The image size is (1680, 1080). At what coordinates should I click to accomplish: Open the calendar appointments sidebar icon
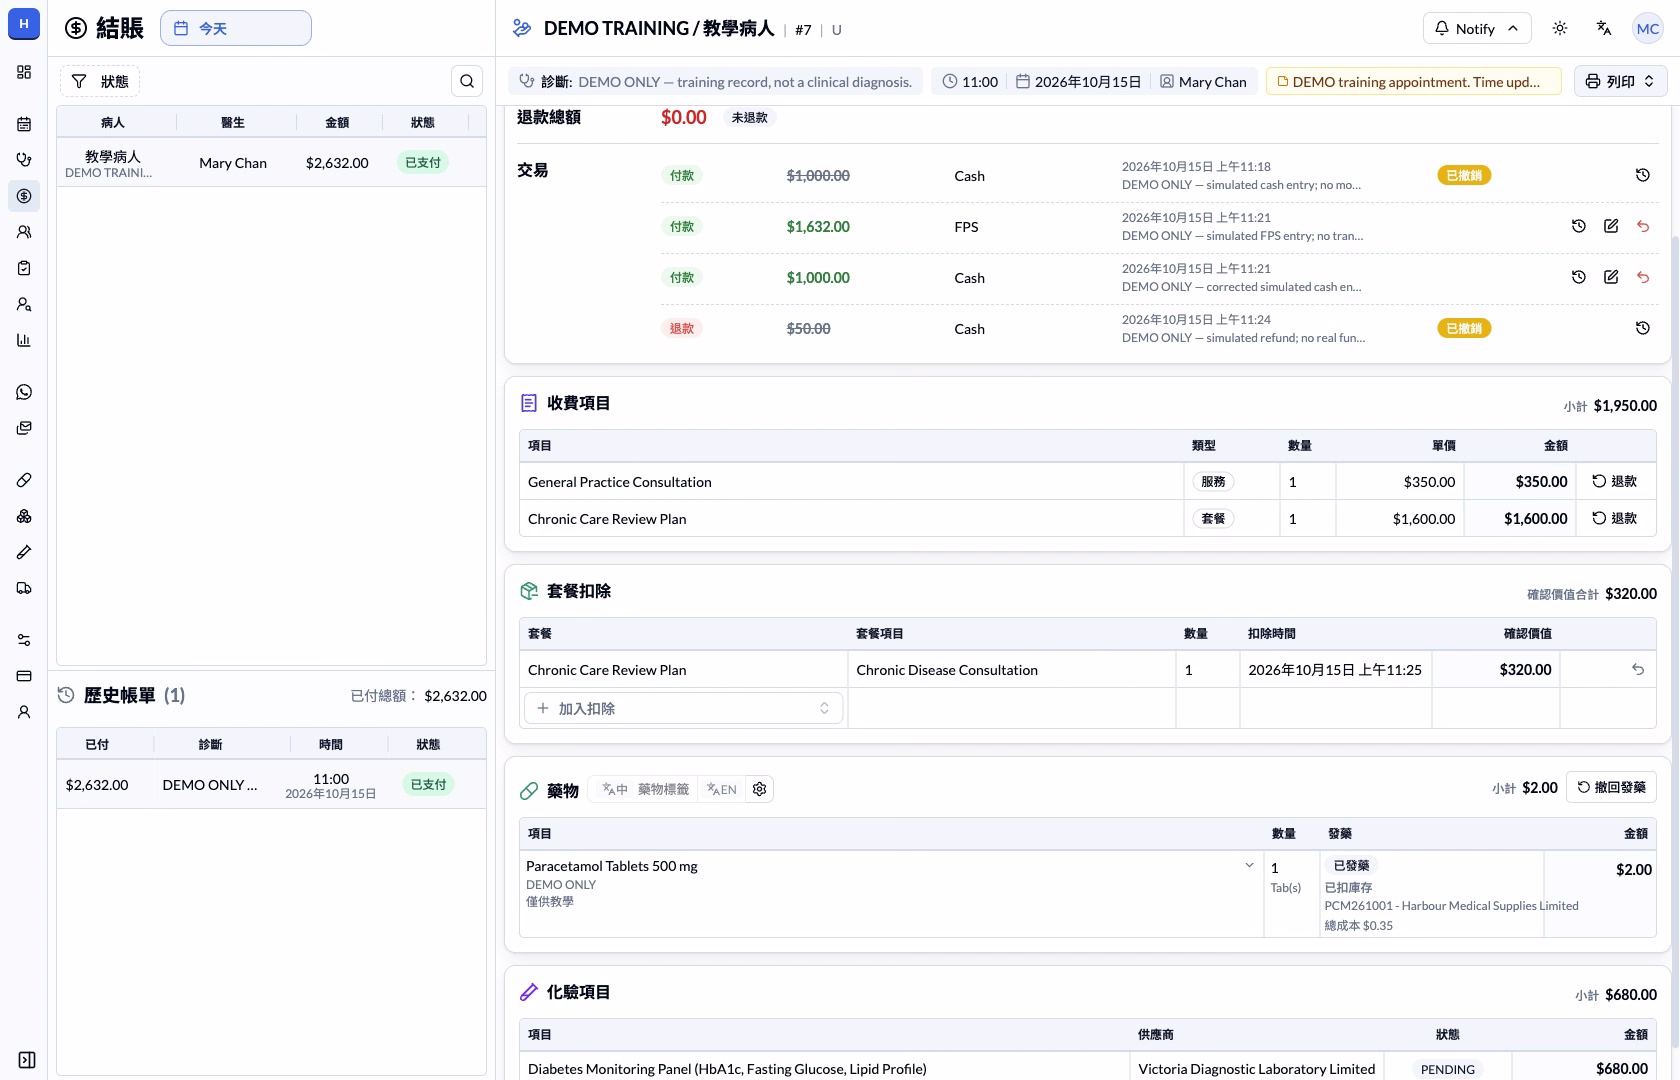click(x=24, y=124)
